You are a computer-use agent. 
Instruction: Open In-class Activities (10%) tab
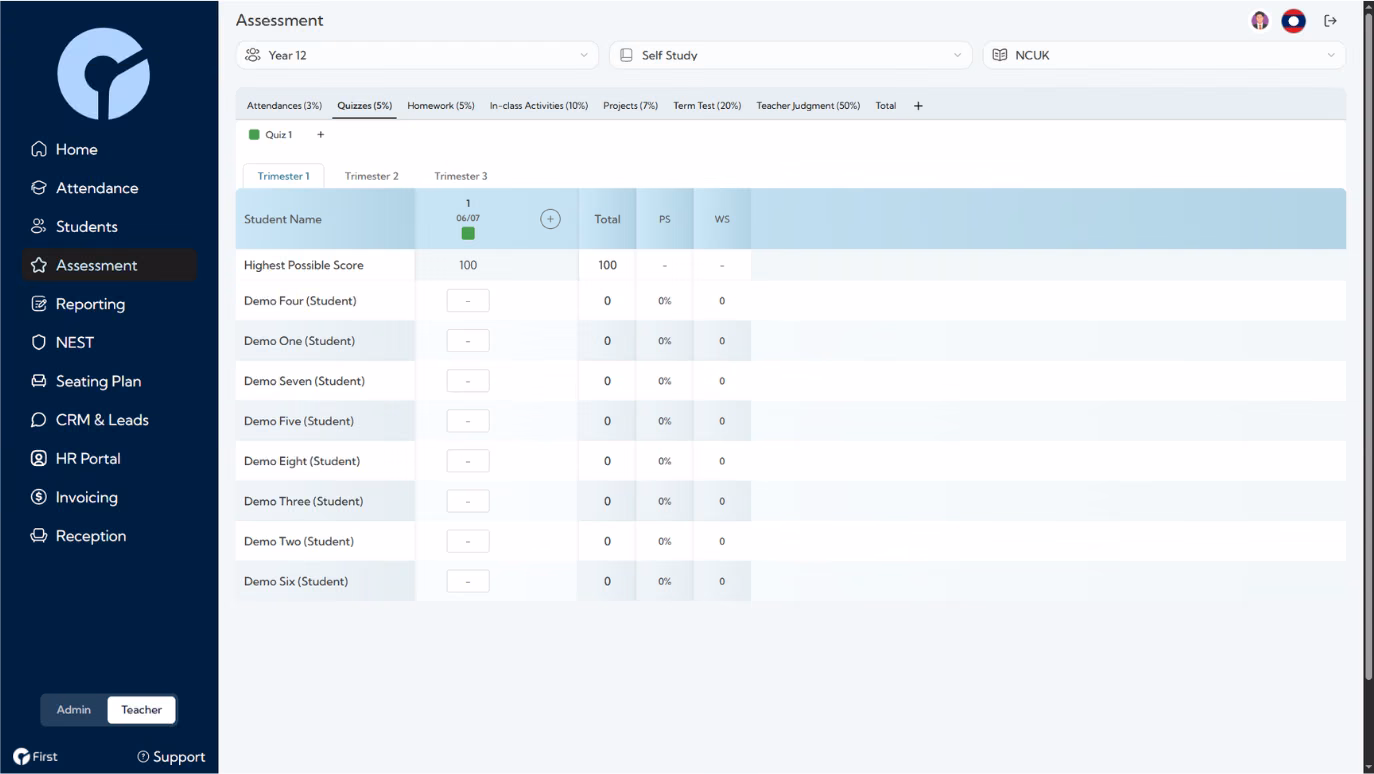coord(539,106)
